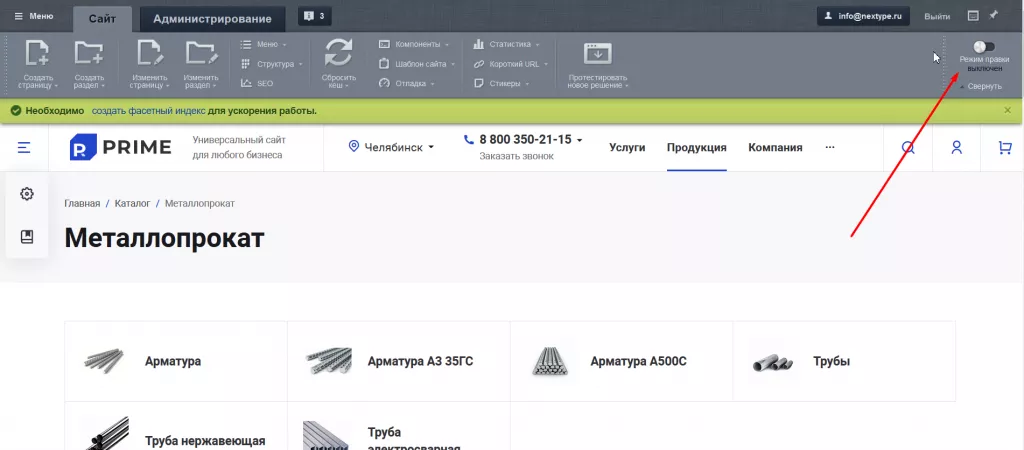Pin the admin panel with pushpin icon
1024x450 pixels.
pyautogui.click(x=994, y=15)
